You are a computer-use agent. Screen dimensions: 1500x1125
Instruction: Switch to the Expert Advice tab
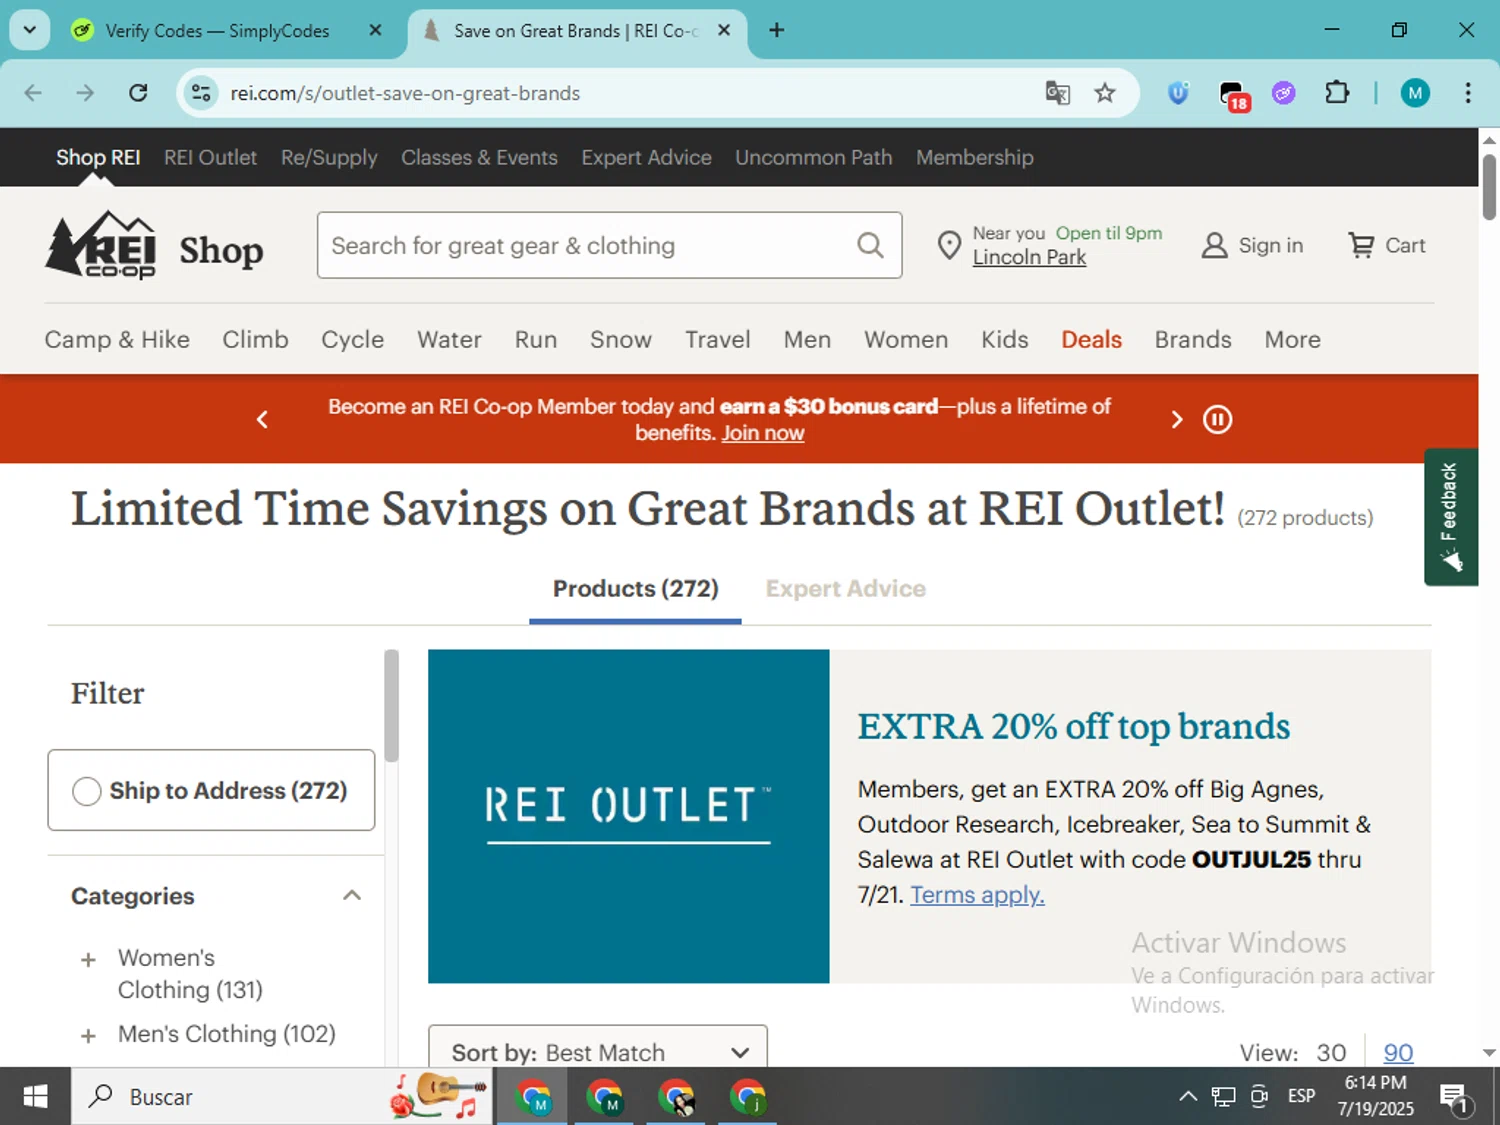pos(846,589)
